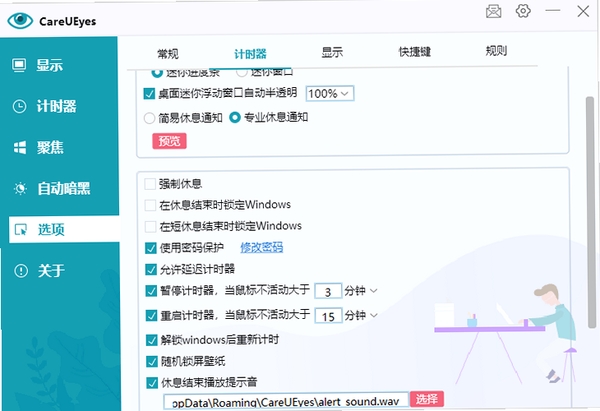The width and height of the screenshot is (600, 411).
Task: Click the cursor icon beside 选项
Action: pos(21,230)
